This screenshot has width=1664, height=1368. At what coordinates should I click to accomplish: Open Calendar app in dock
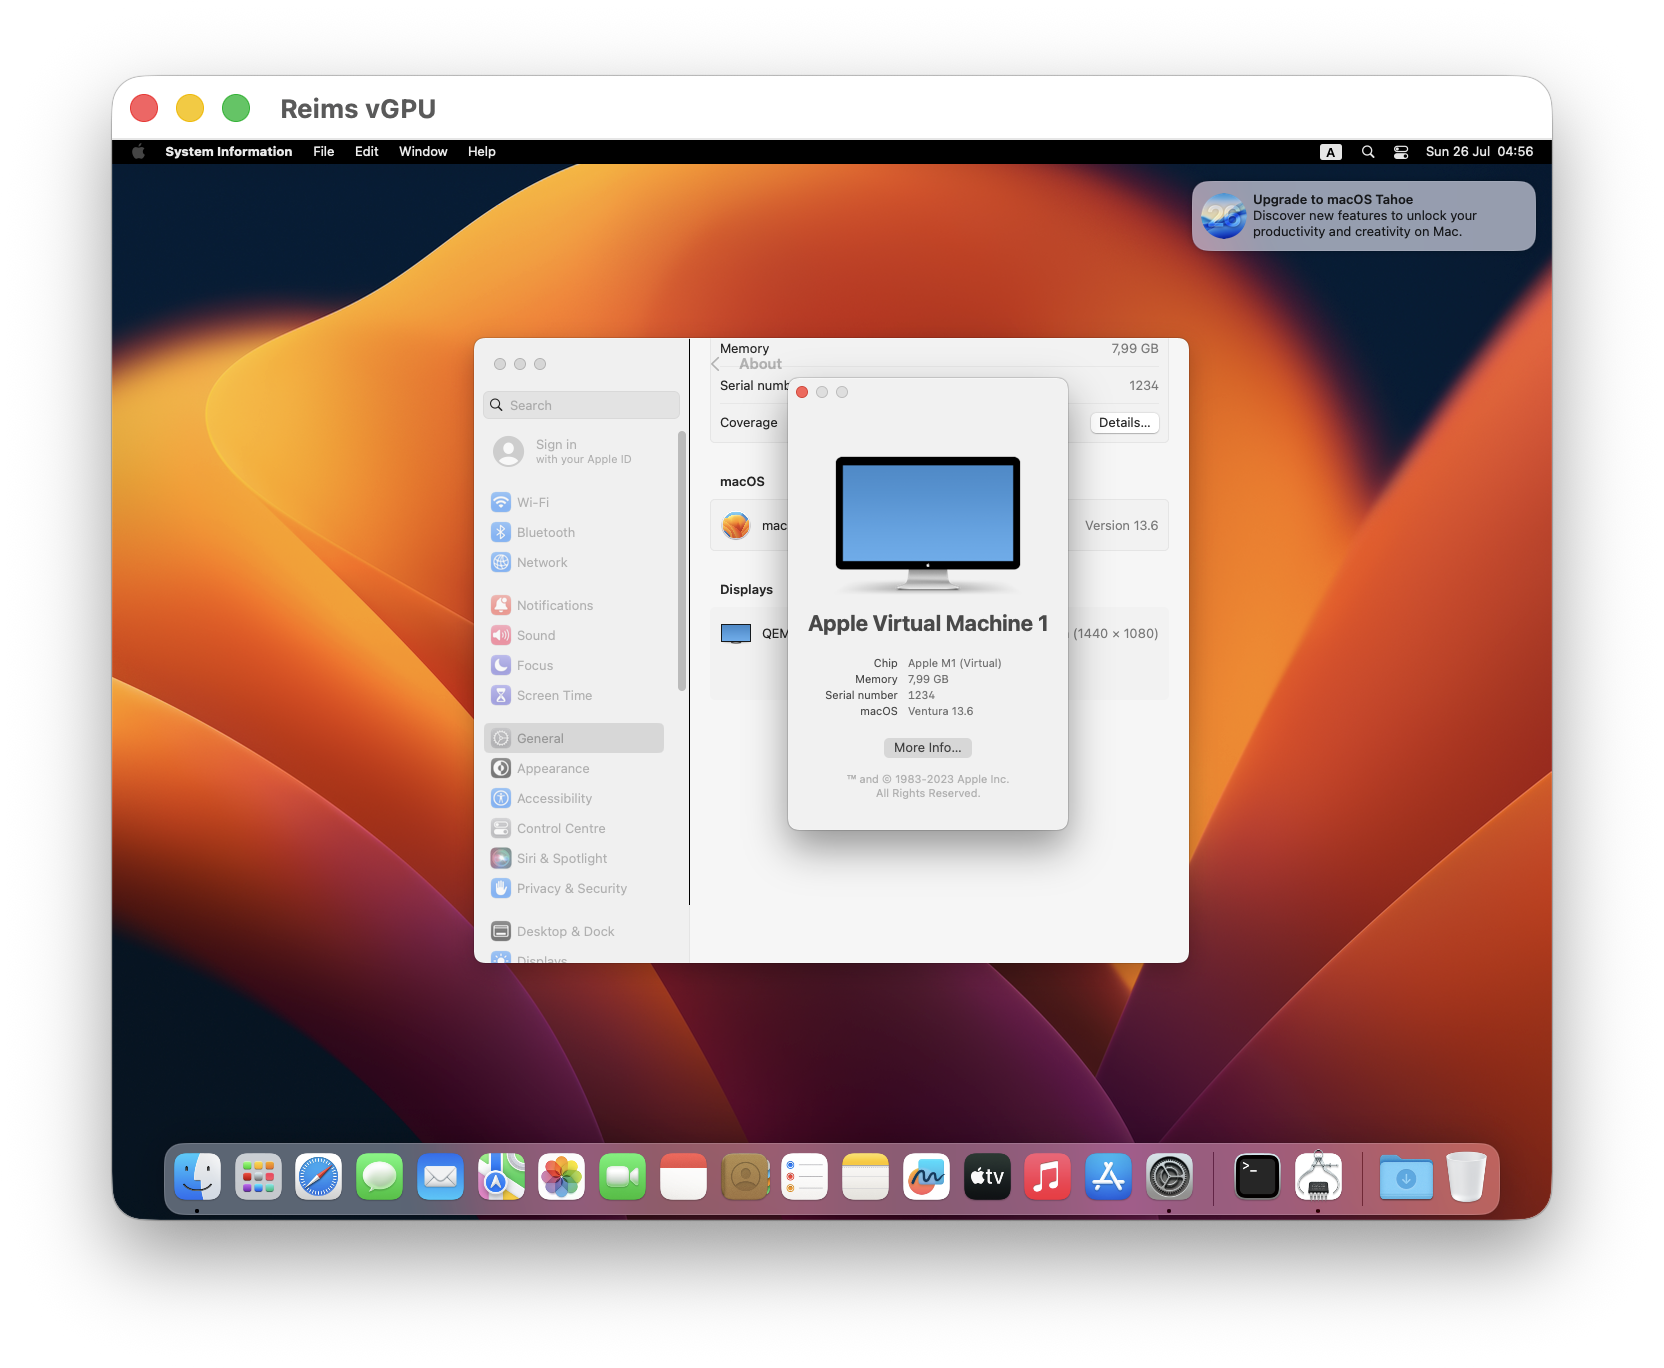click(684, 1177)
